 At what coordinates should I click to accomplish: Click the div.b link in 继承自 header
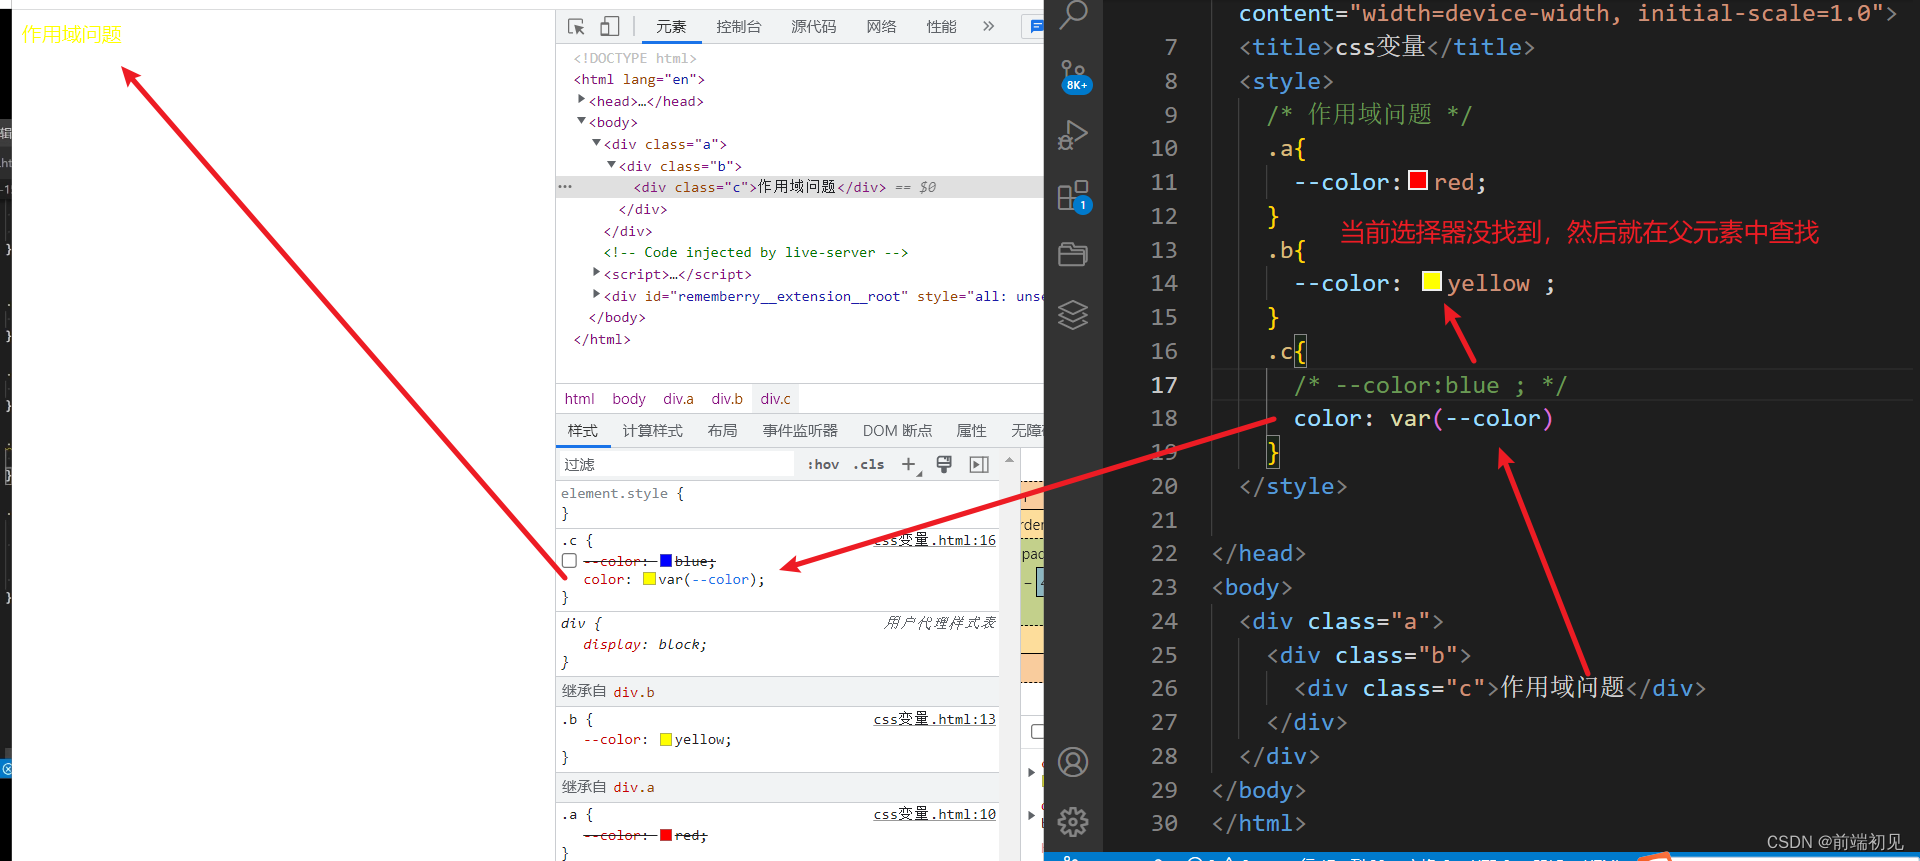(x=634, y=692)
